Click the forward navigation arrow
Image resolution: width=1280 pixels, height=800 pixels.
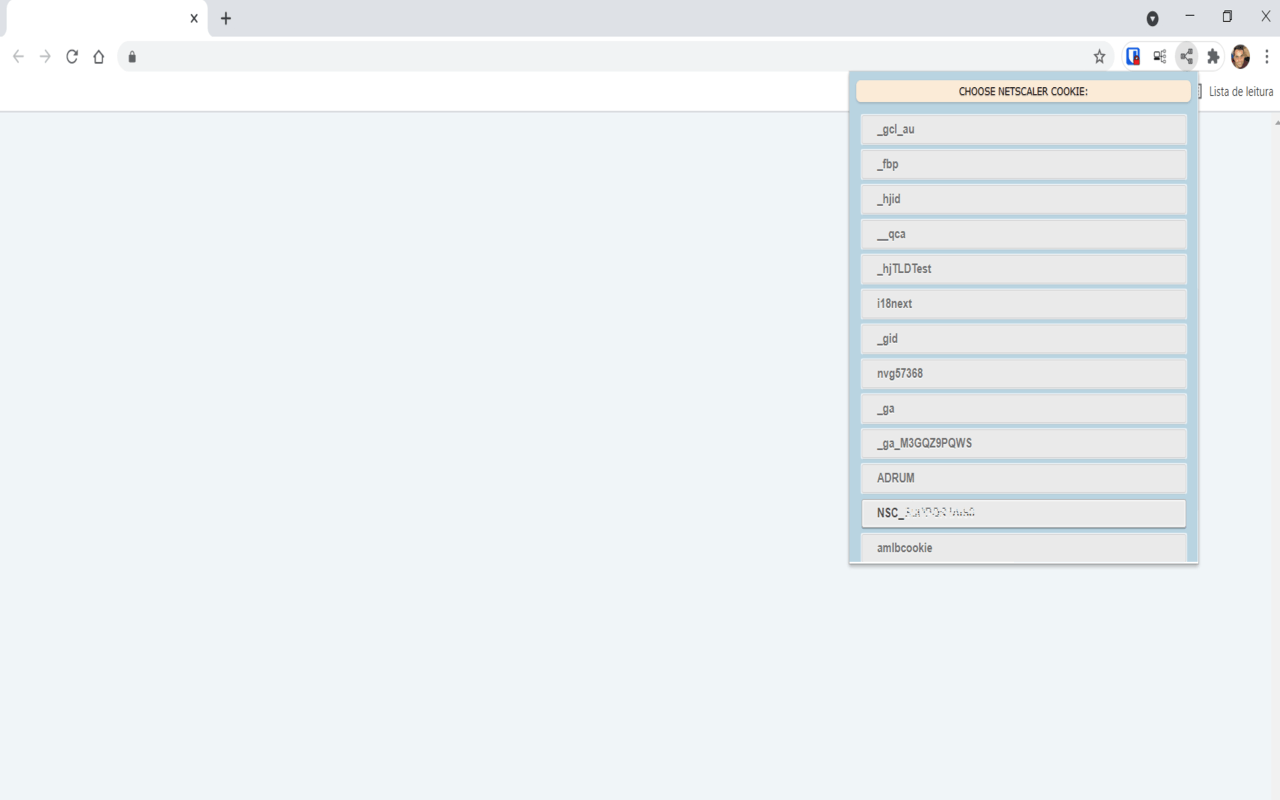coord(44,57)
